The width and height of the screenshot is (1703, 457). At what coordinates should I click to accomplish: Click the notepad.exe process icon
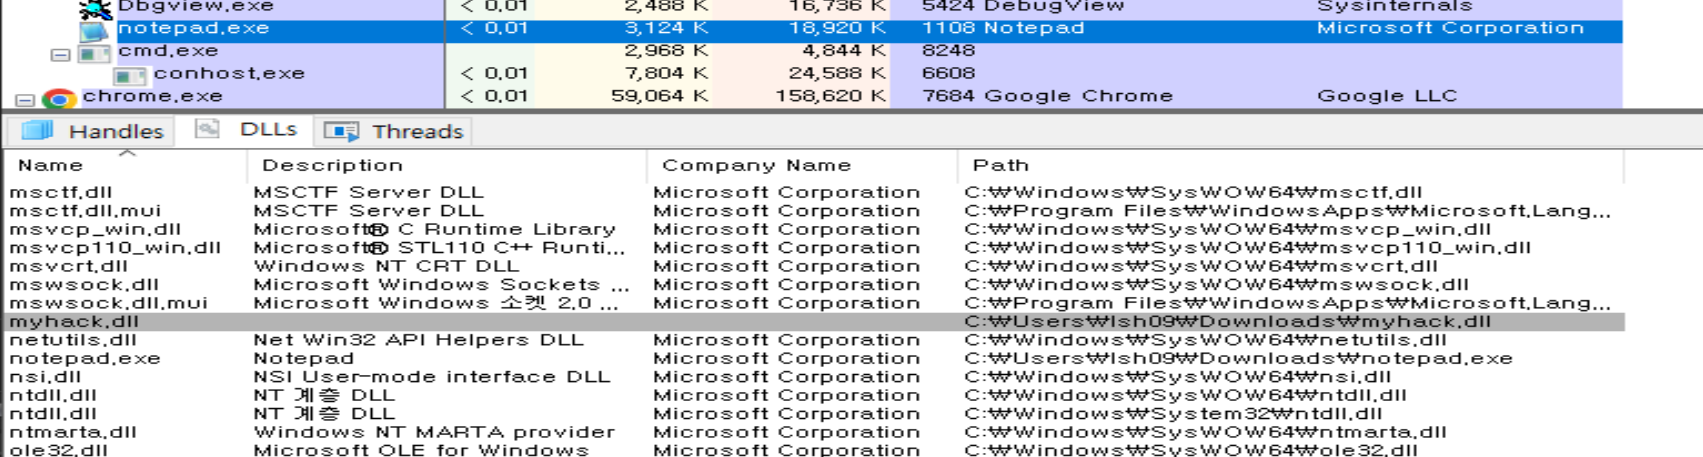pos(95,31)
